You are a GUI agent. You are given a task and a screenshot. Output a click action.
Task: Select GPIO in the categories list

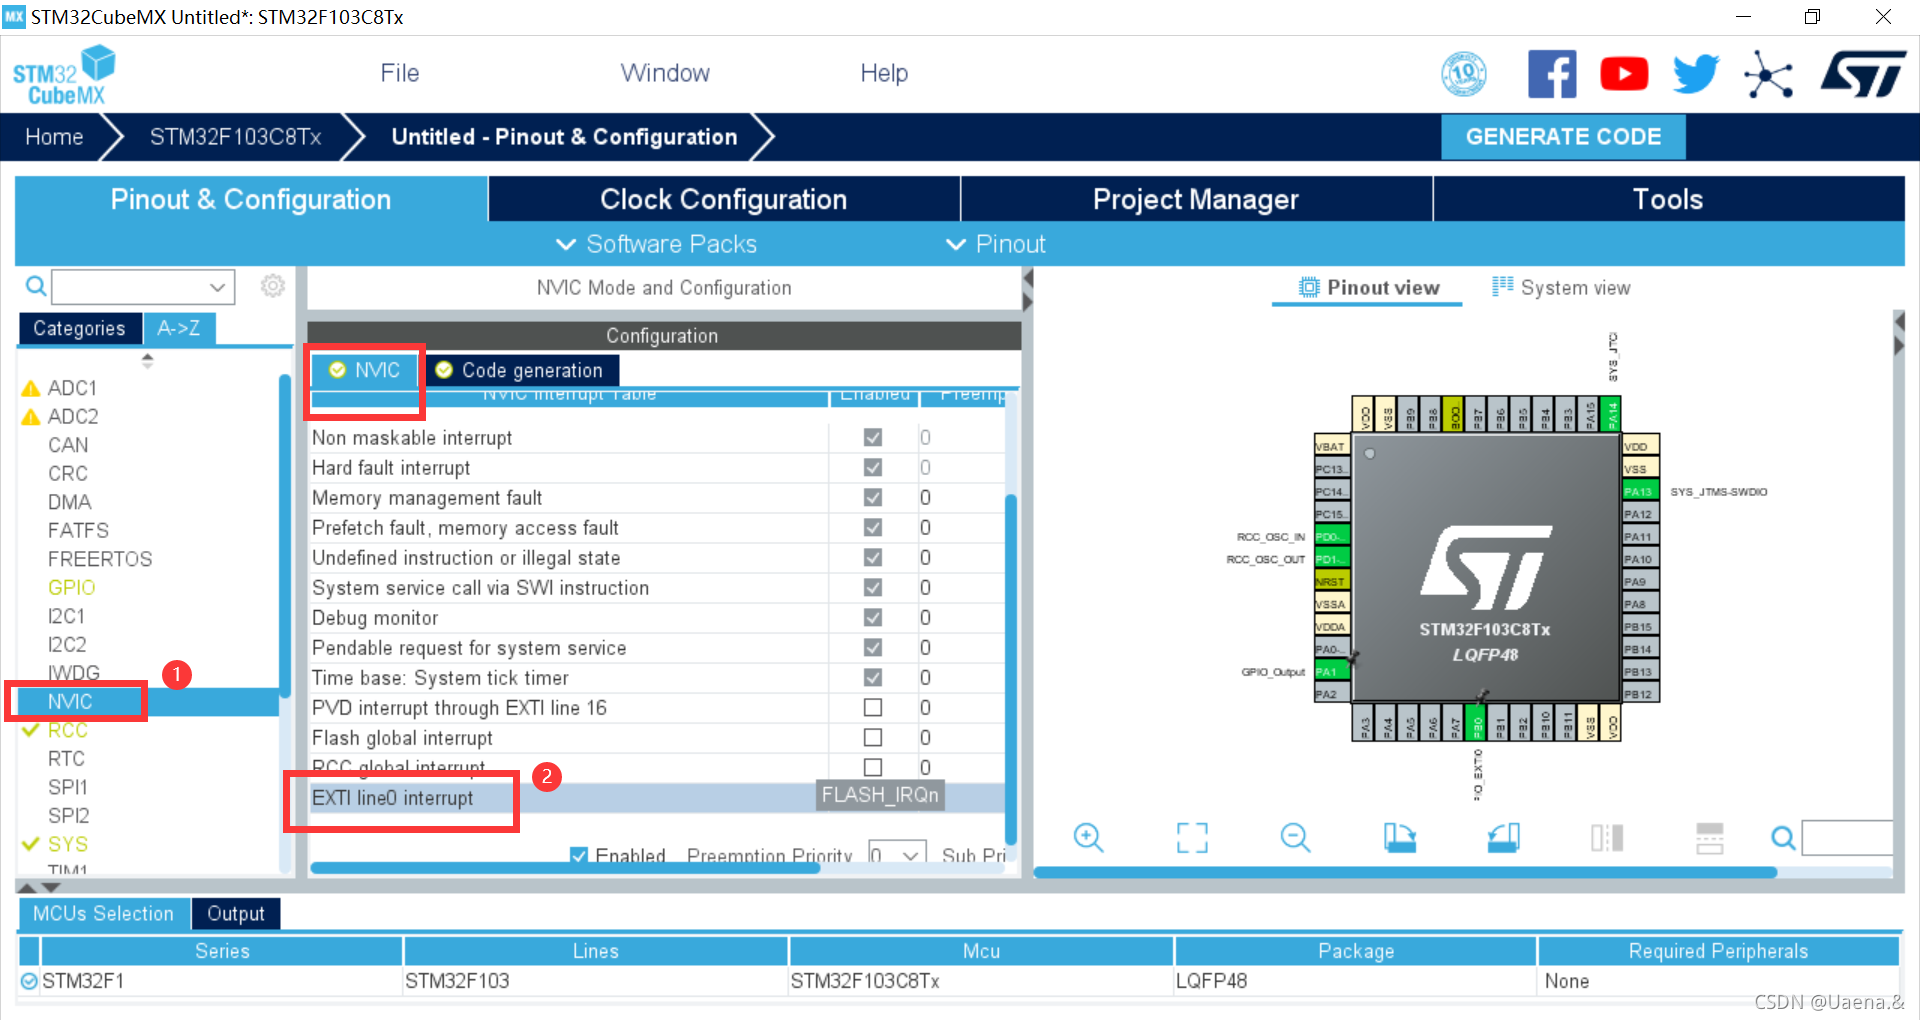pos(72,587)
